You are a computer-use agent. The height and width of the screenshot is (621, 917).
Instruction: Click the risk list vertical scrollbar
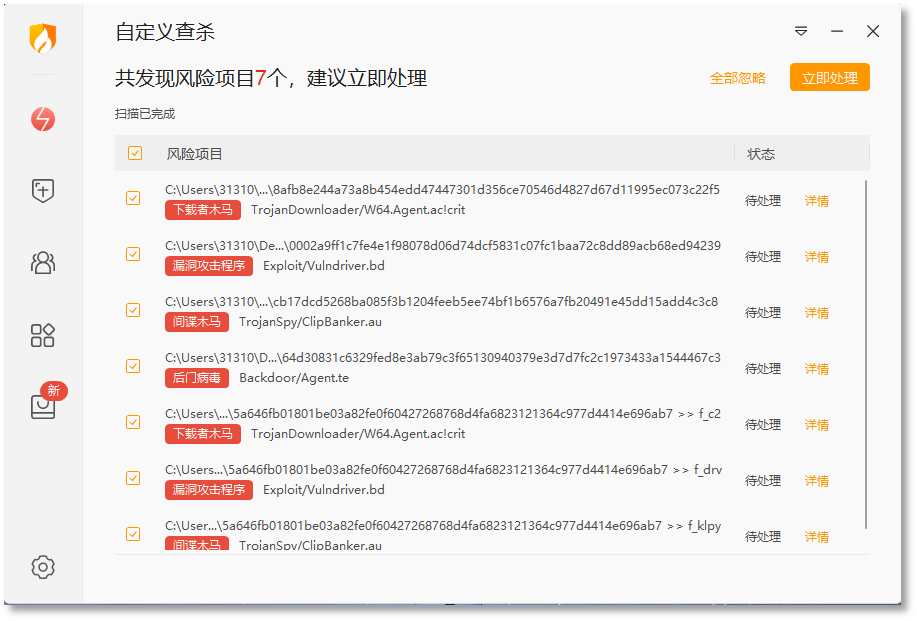pyautogui.click(x=866, y=354)
